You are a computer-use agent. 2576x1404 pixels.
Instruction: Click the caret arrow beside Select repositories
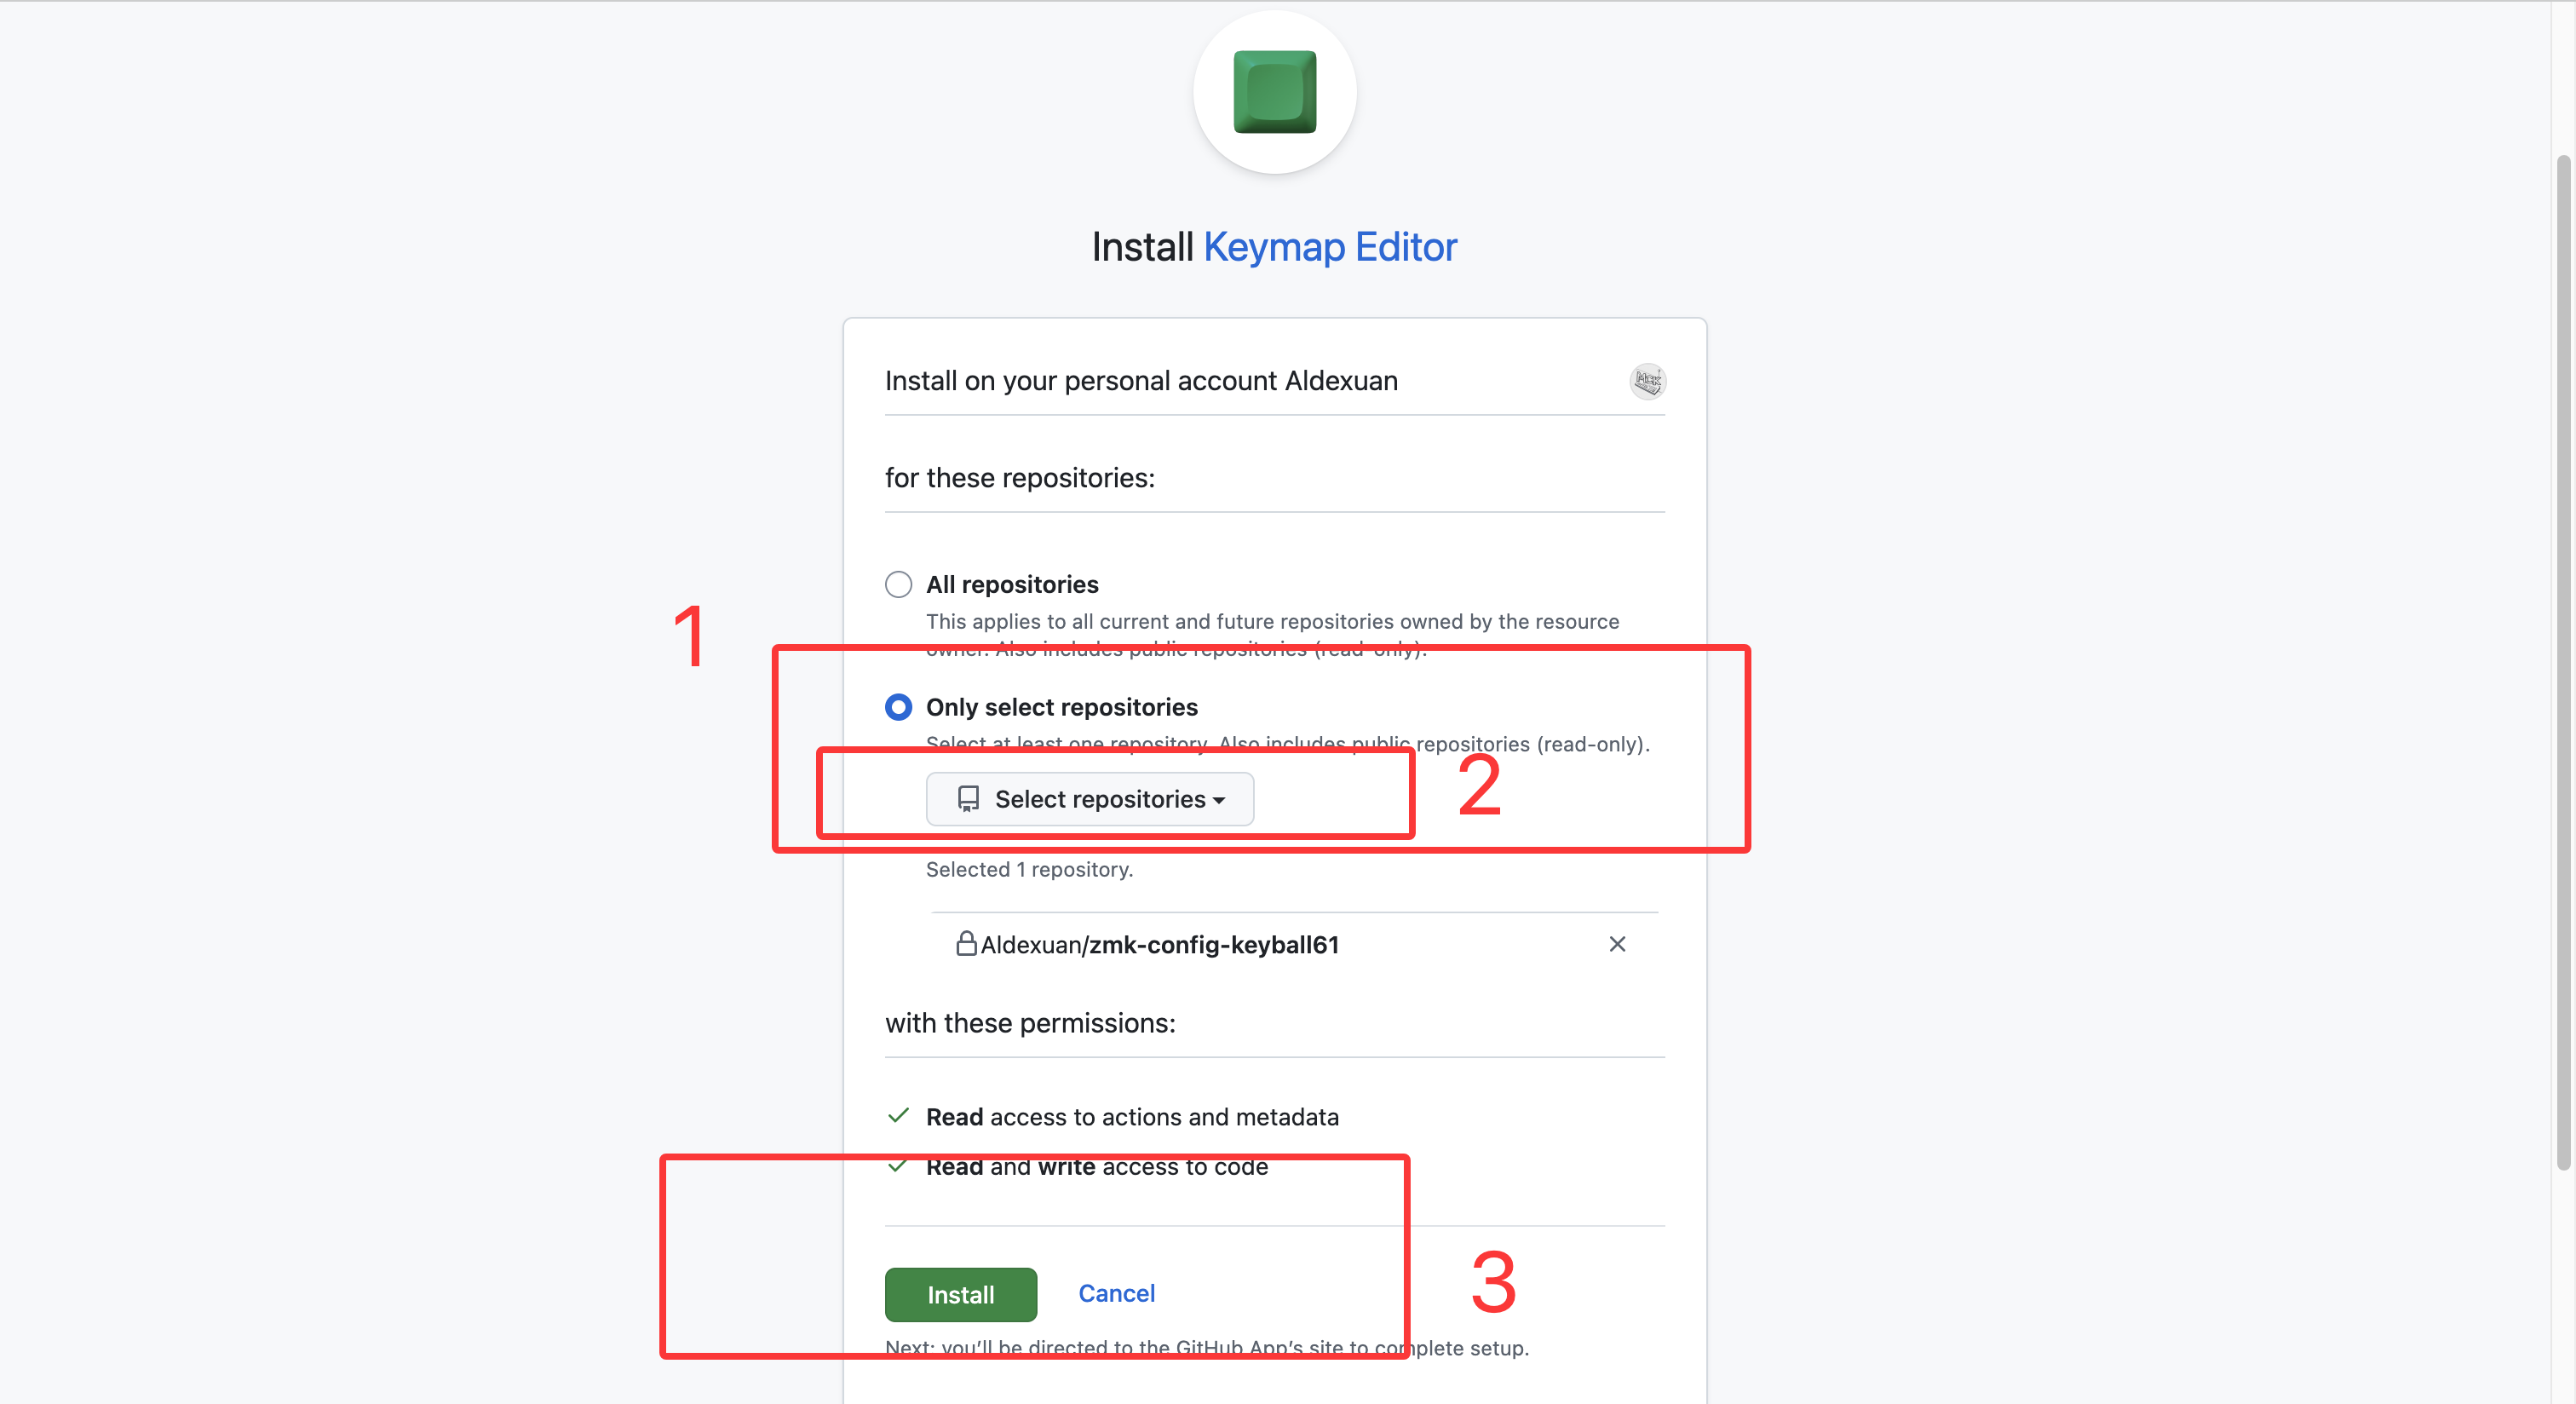click(1219, 801)
